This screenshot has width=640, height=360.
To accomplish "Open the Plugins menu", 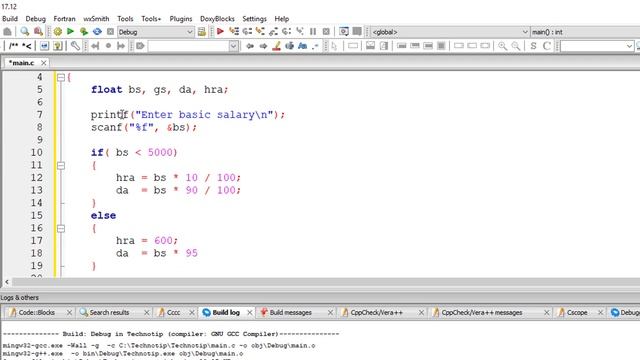I will [x=180, y=19].
